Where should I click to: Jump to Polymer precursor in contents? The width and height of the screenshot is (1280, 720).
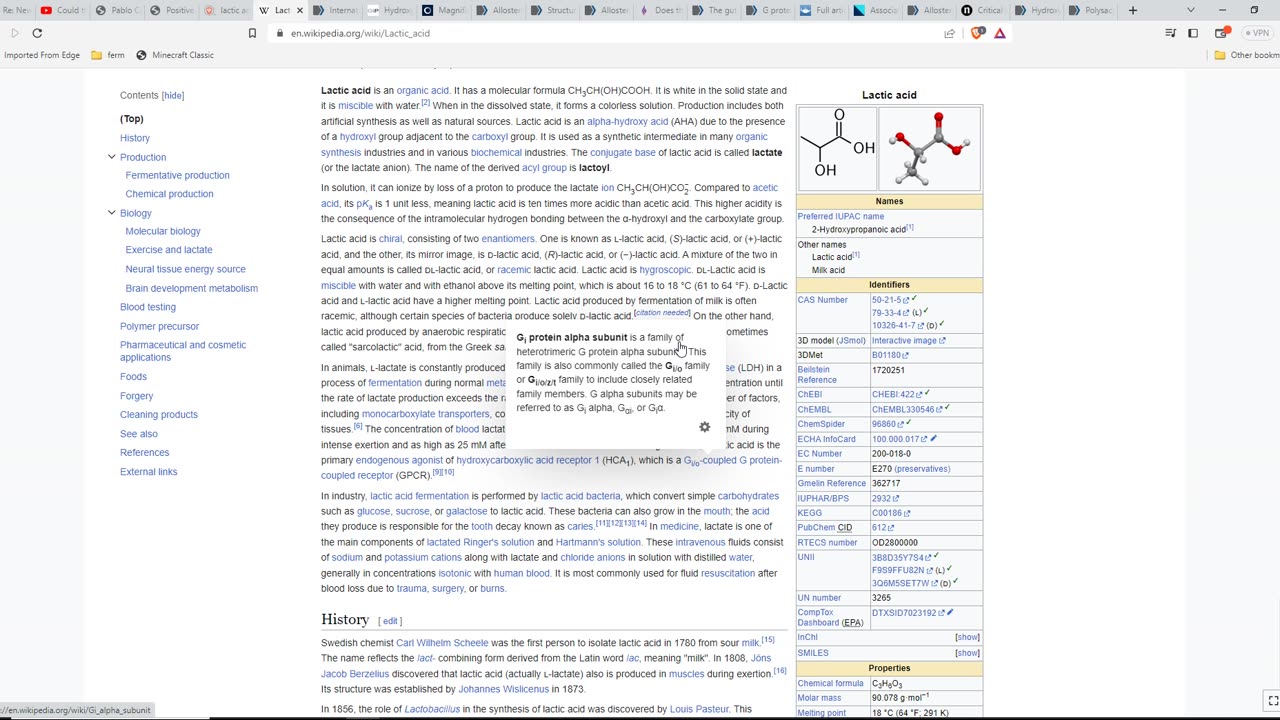pyautogui.click(x=159, y=326)
